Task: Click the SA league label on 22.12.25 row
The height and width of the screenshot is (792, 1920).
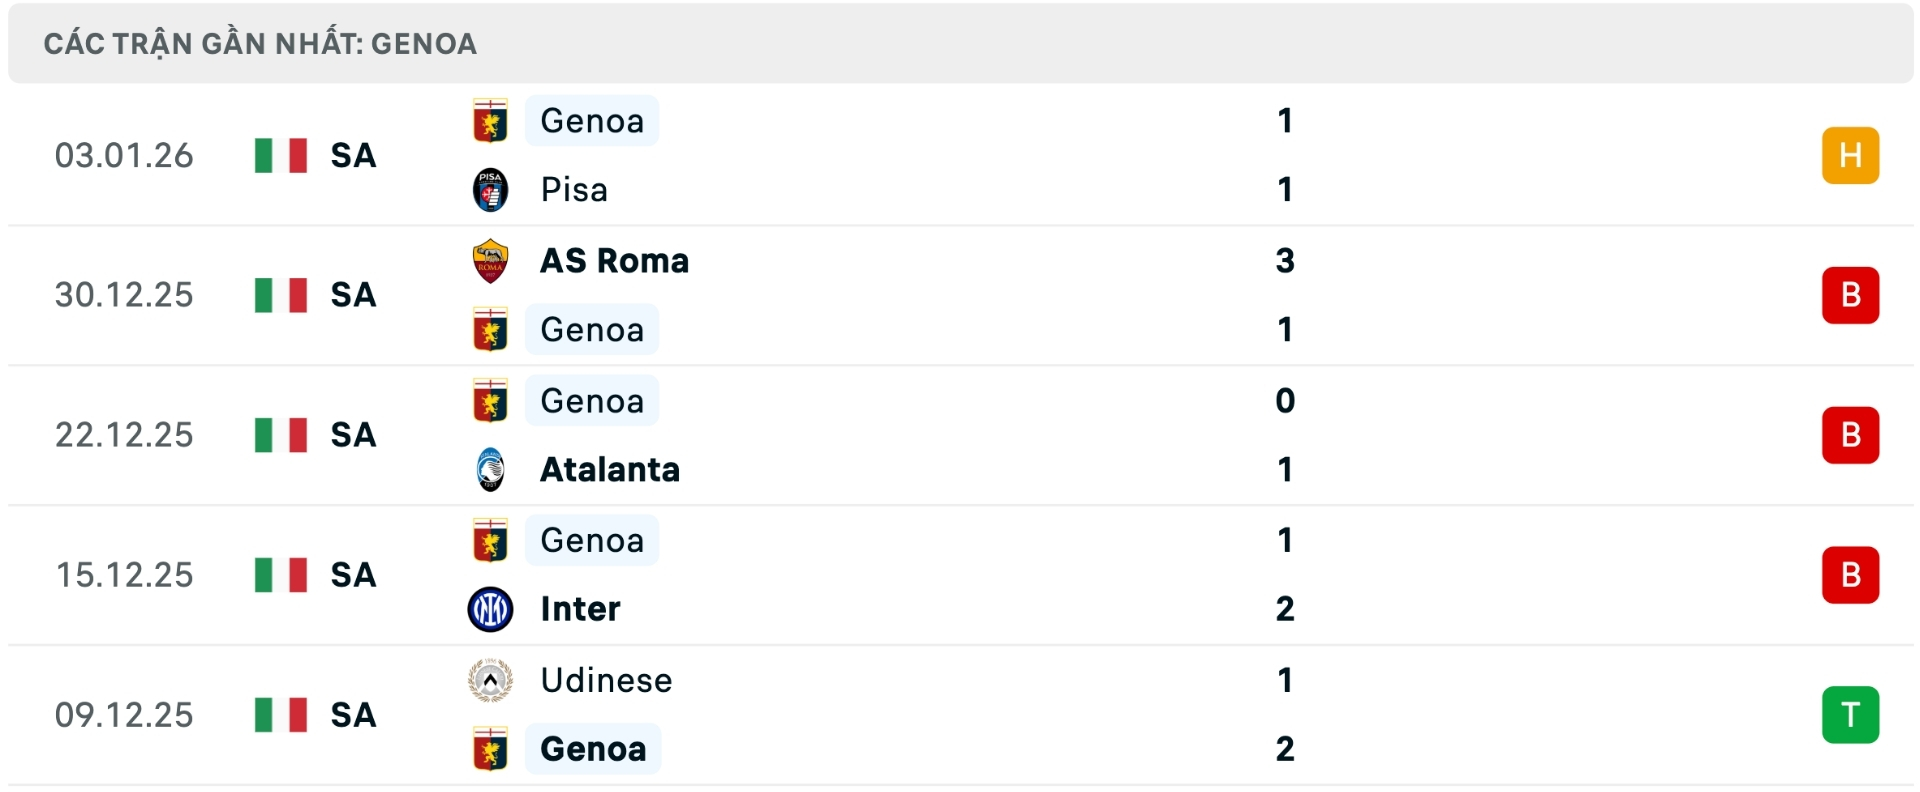Action: click(x=352, y=435)
